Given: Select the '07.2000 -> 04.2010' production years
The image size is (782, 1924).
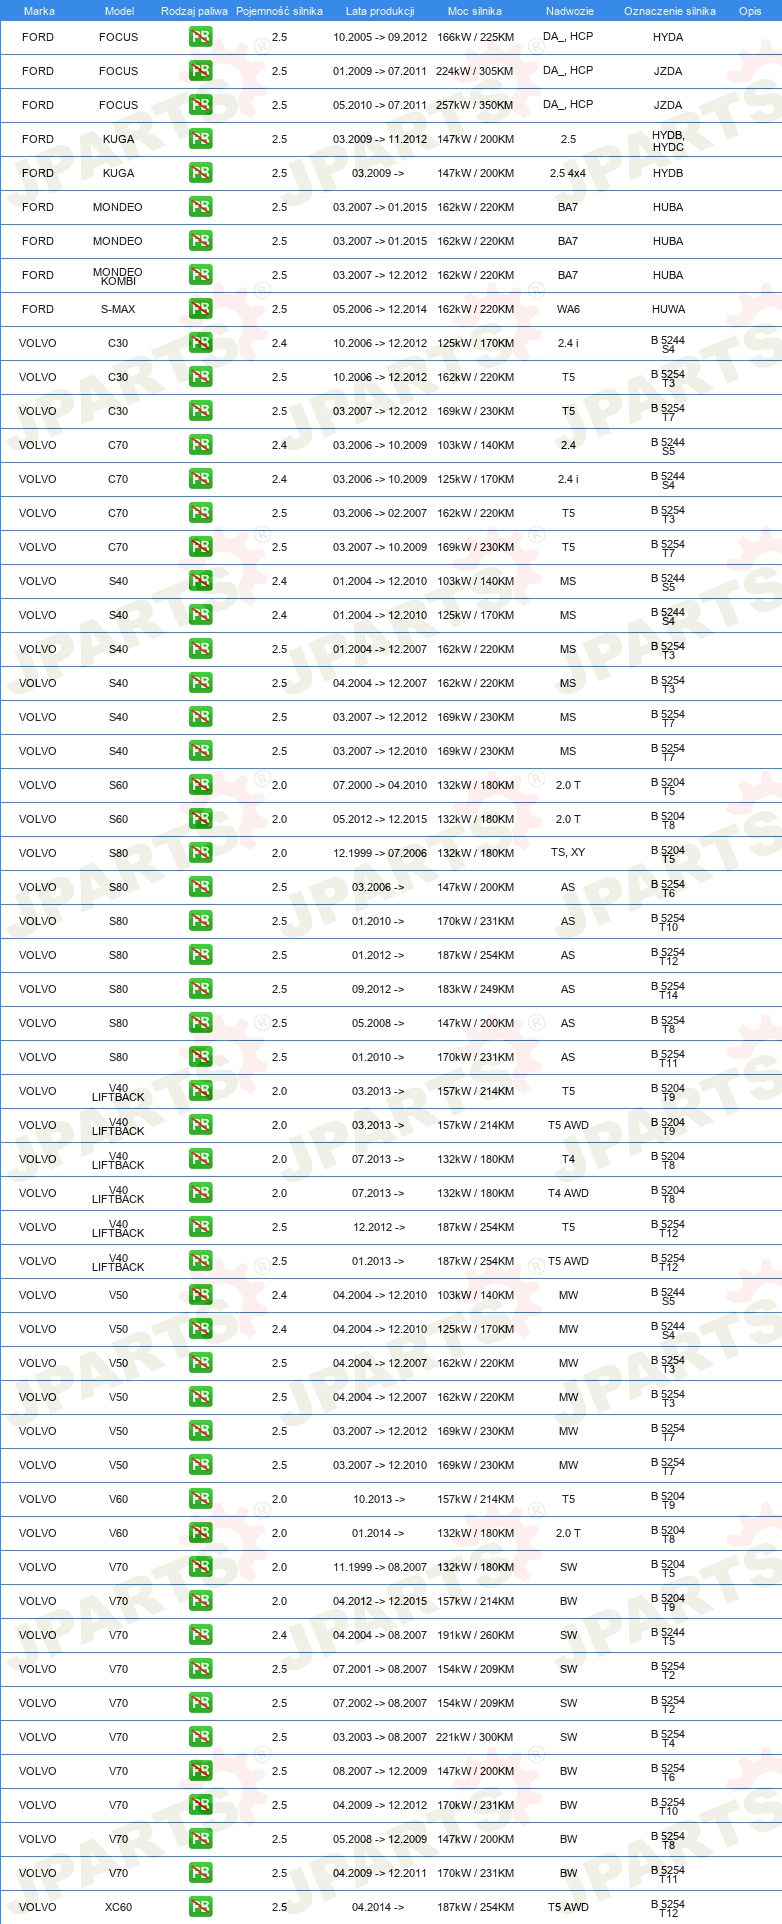Looking at the screenshot, I should pos(380,785).
